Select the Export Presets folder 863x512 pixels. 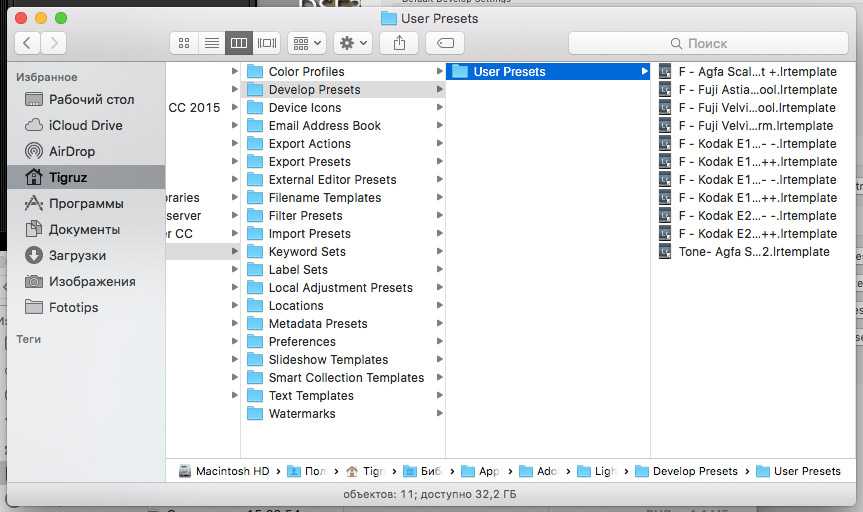click(x=309, y=161)
